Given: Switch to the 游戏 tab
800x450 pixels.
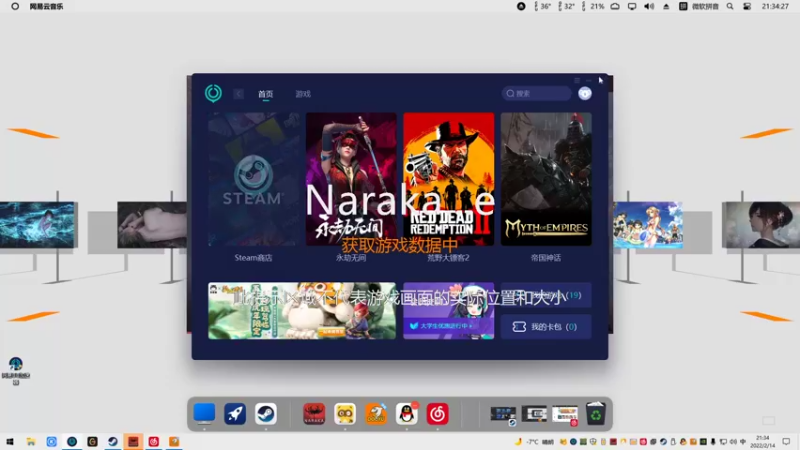Looking at the screenshot, I should [x=303, y=94].
